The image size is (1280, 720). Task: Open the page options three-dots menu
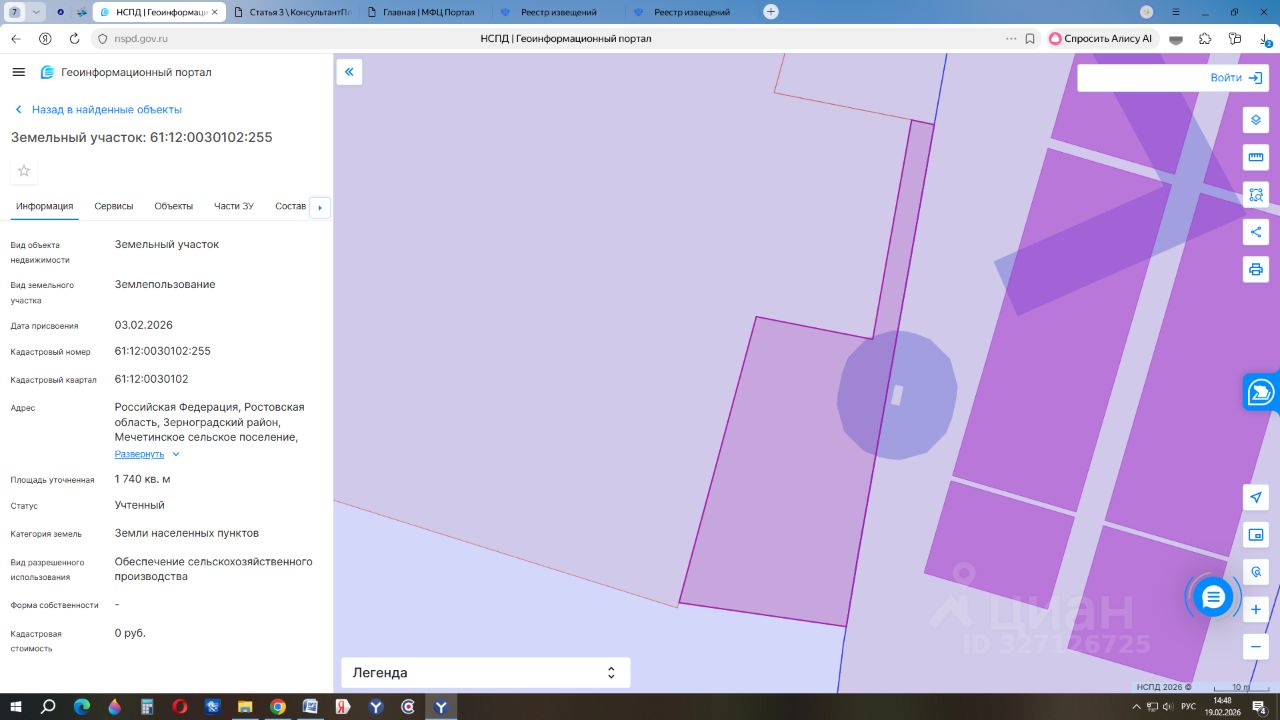1011,39
